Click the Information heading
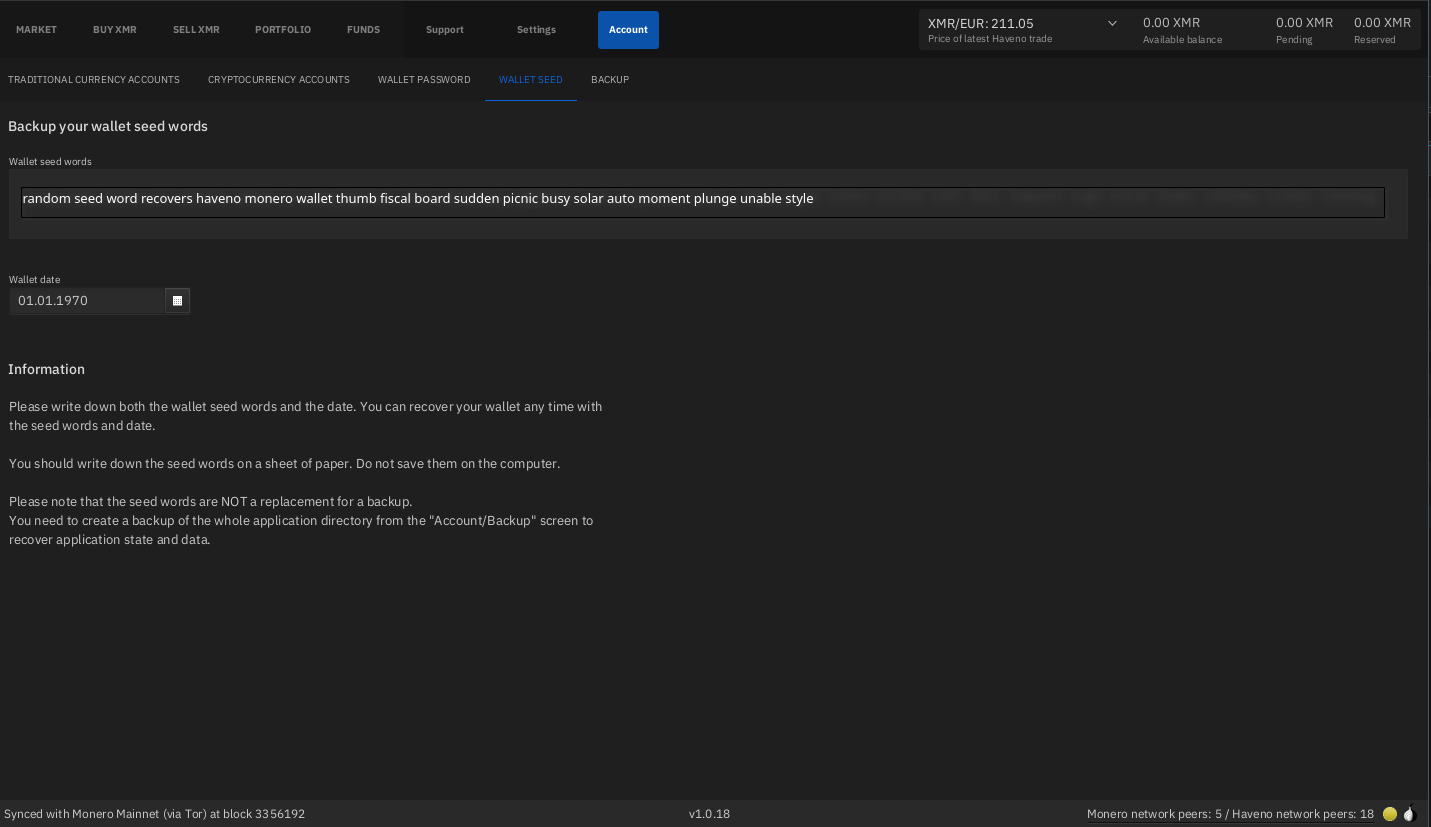 pyautogui.click(x=47, y=370)
